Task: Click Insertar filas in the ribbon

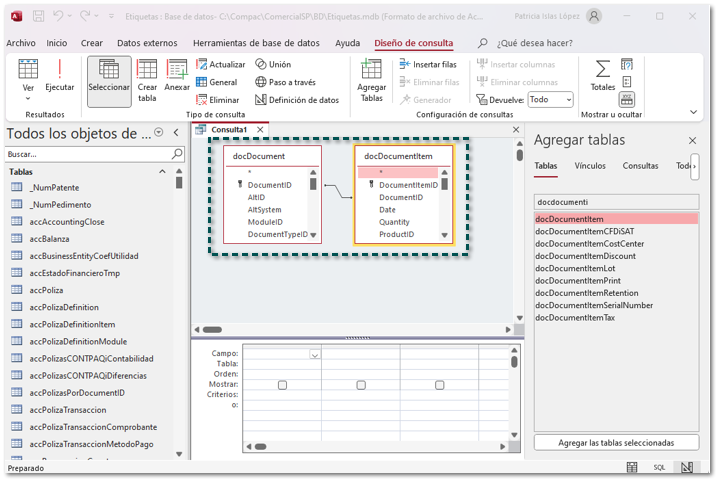Action: tap(429, 65)
